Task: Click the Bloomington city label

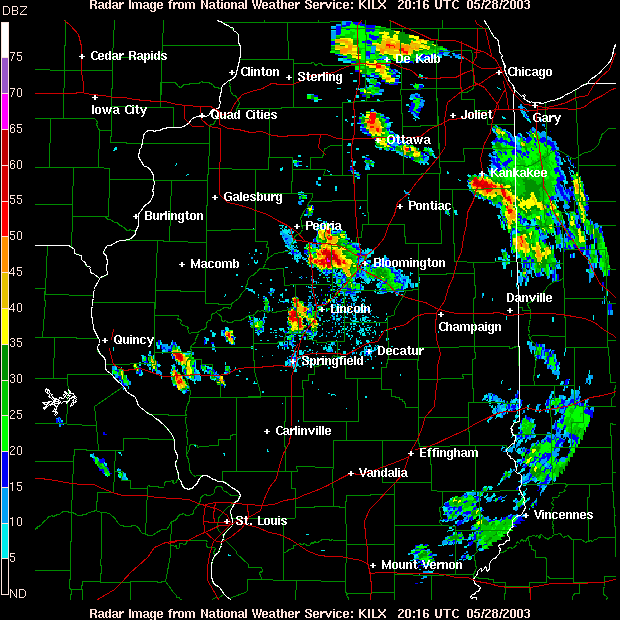Action: 409,263
